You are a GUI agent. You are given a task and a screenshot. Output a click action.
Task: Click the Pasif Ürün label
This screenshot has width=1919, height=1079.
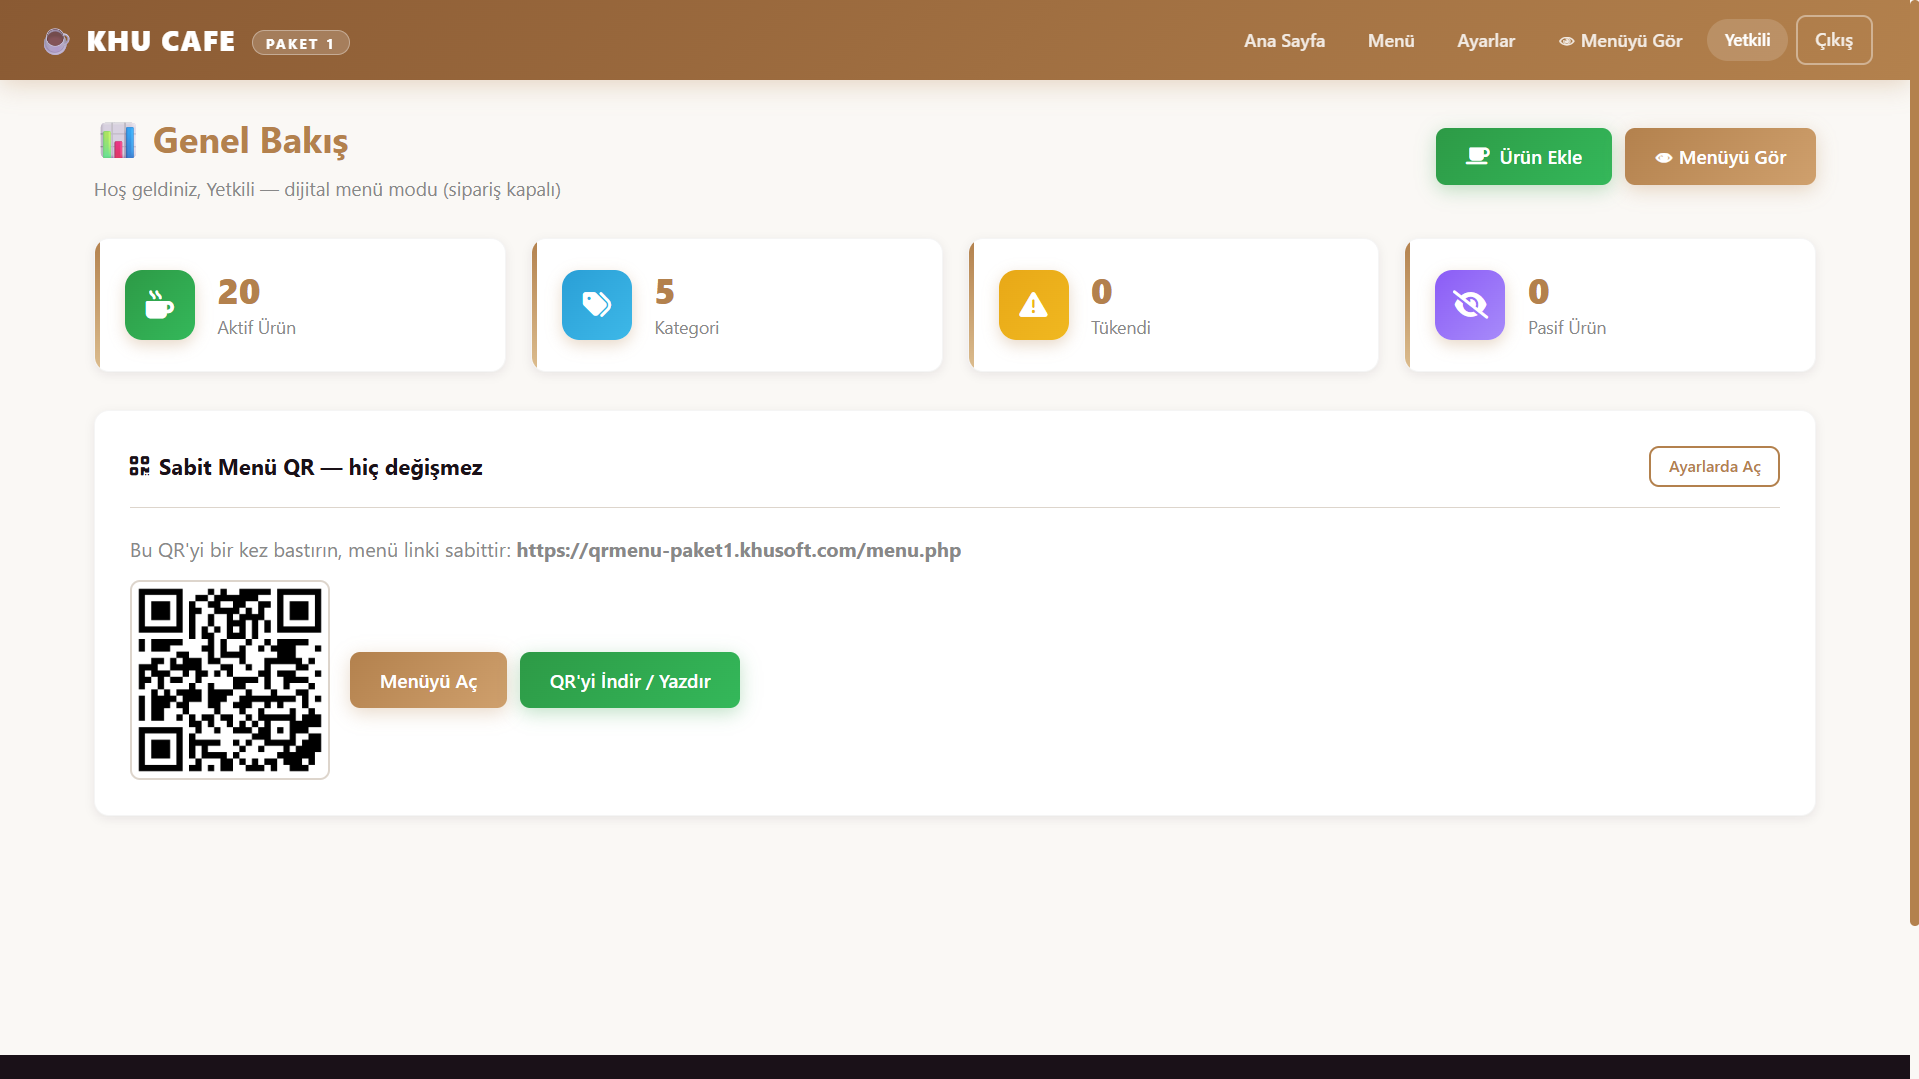point(1567,328)
